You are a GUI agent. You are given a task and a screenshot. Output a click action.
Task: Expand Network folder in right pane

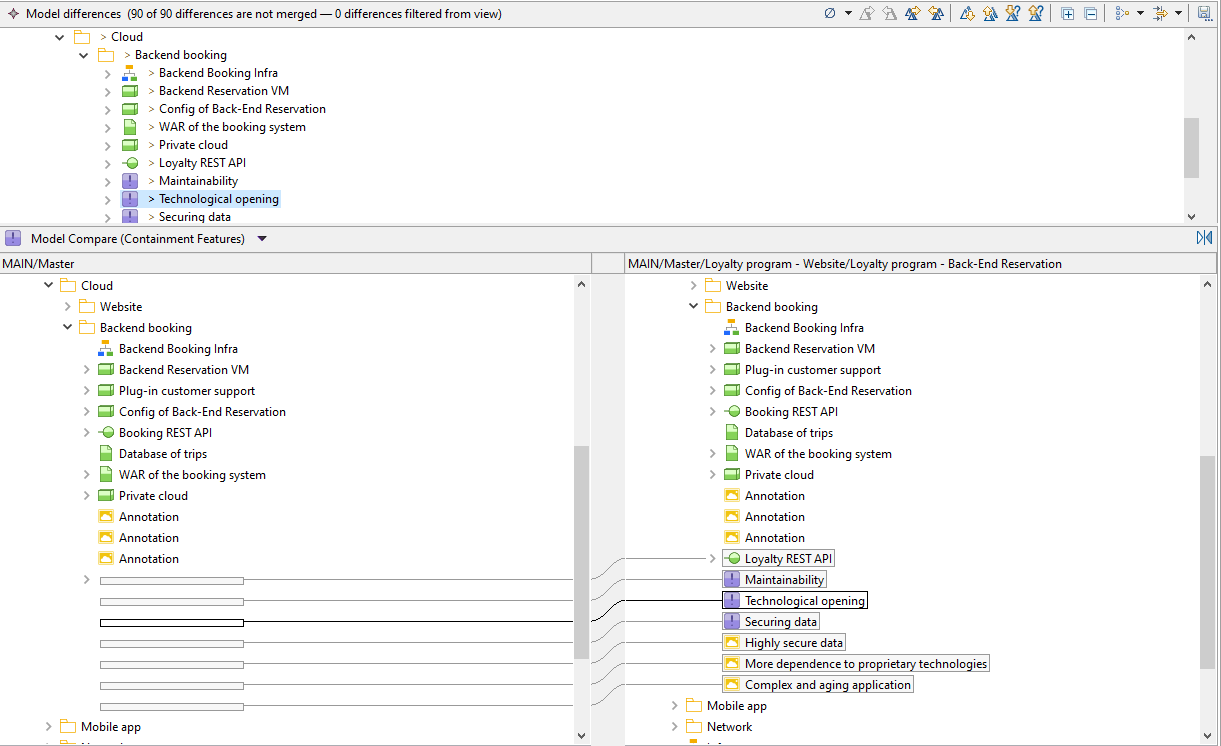coord(674,727)
